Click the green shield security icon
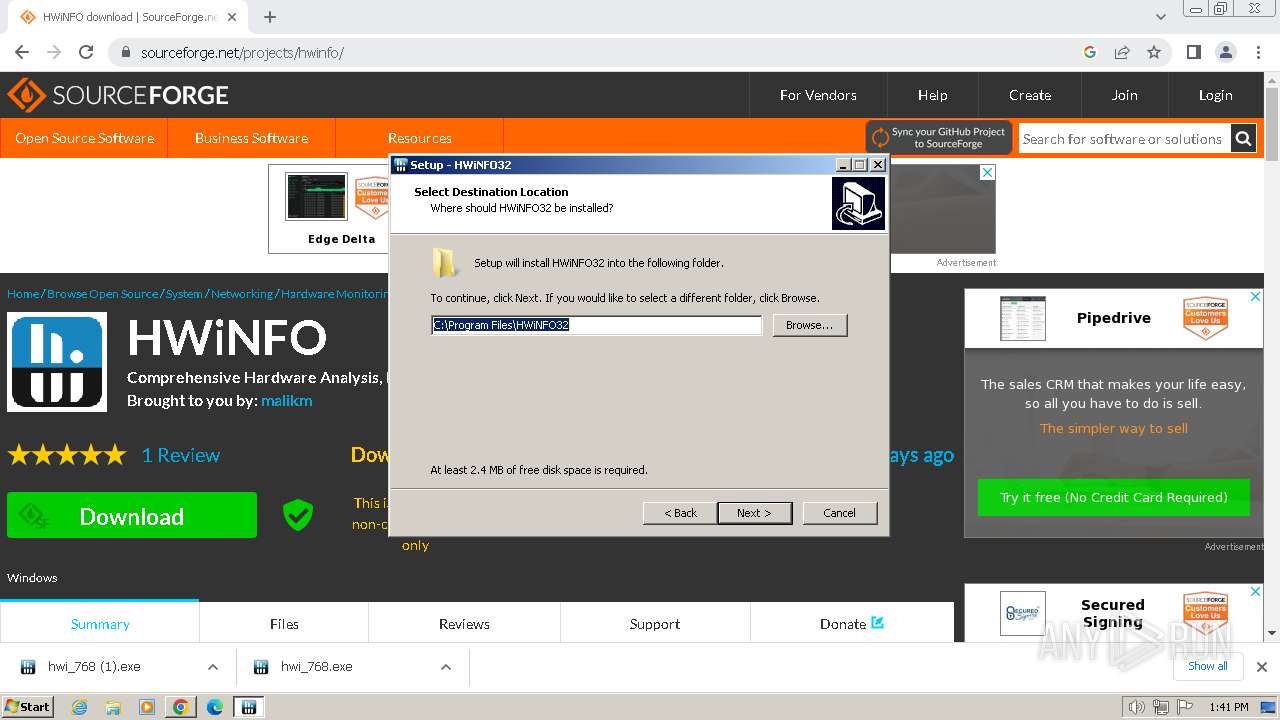The image size is (1280, 720). [298, 515]
